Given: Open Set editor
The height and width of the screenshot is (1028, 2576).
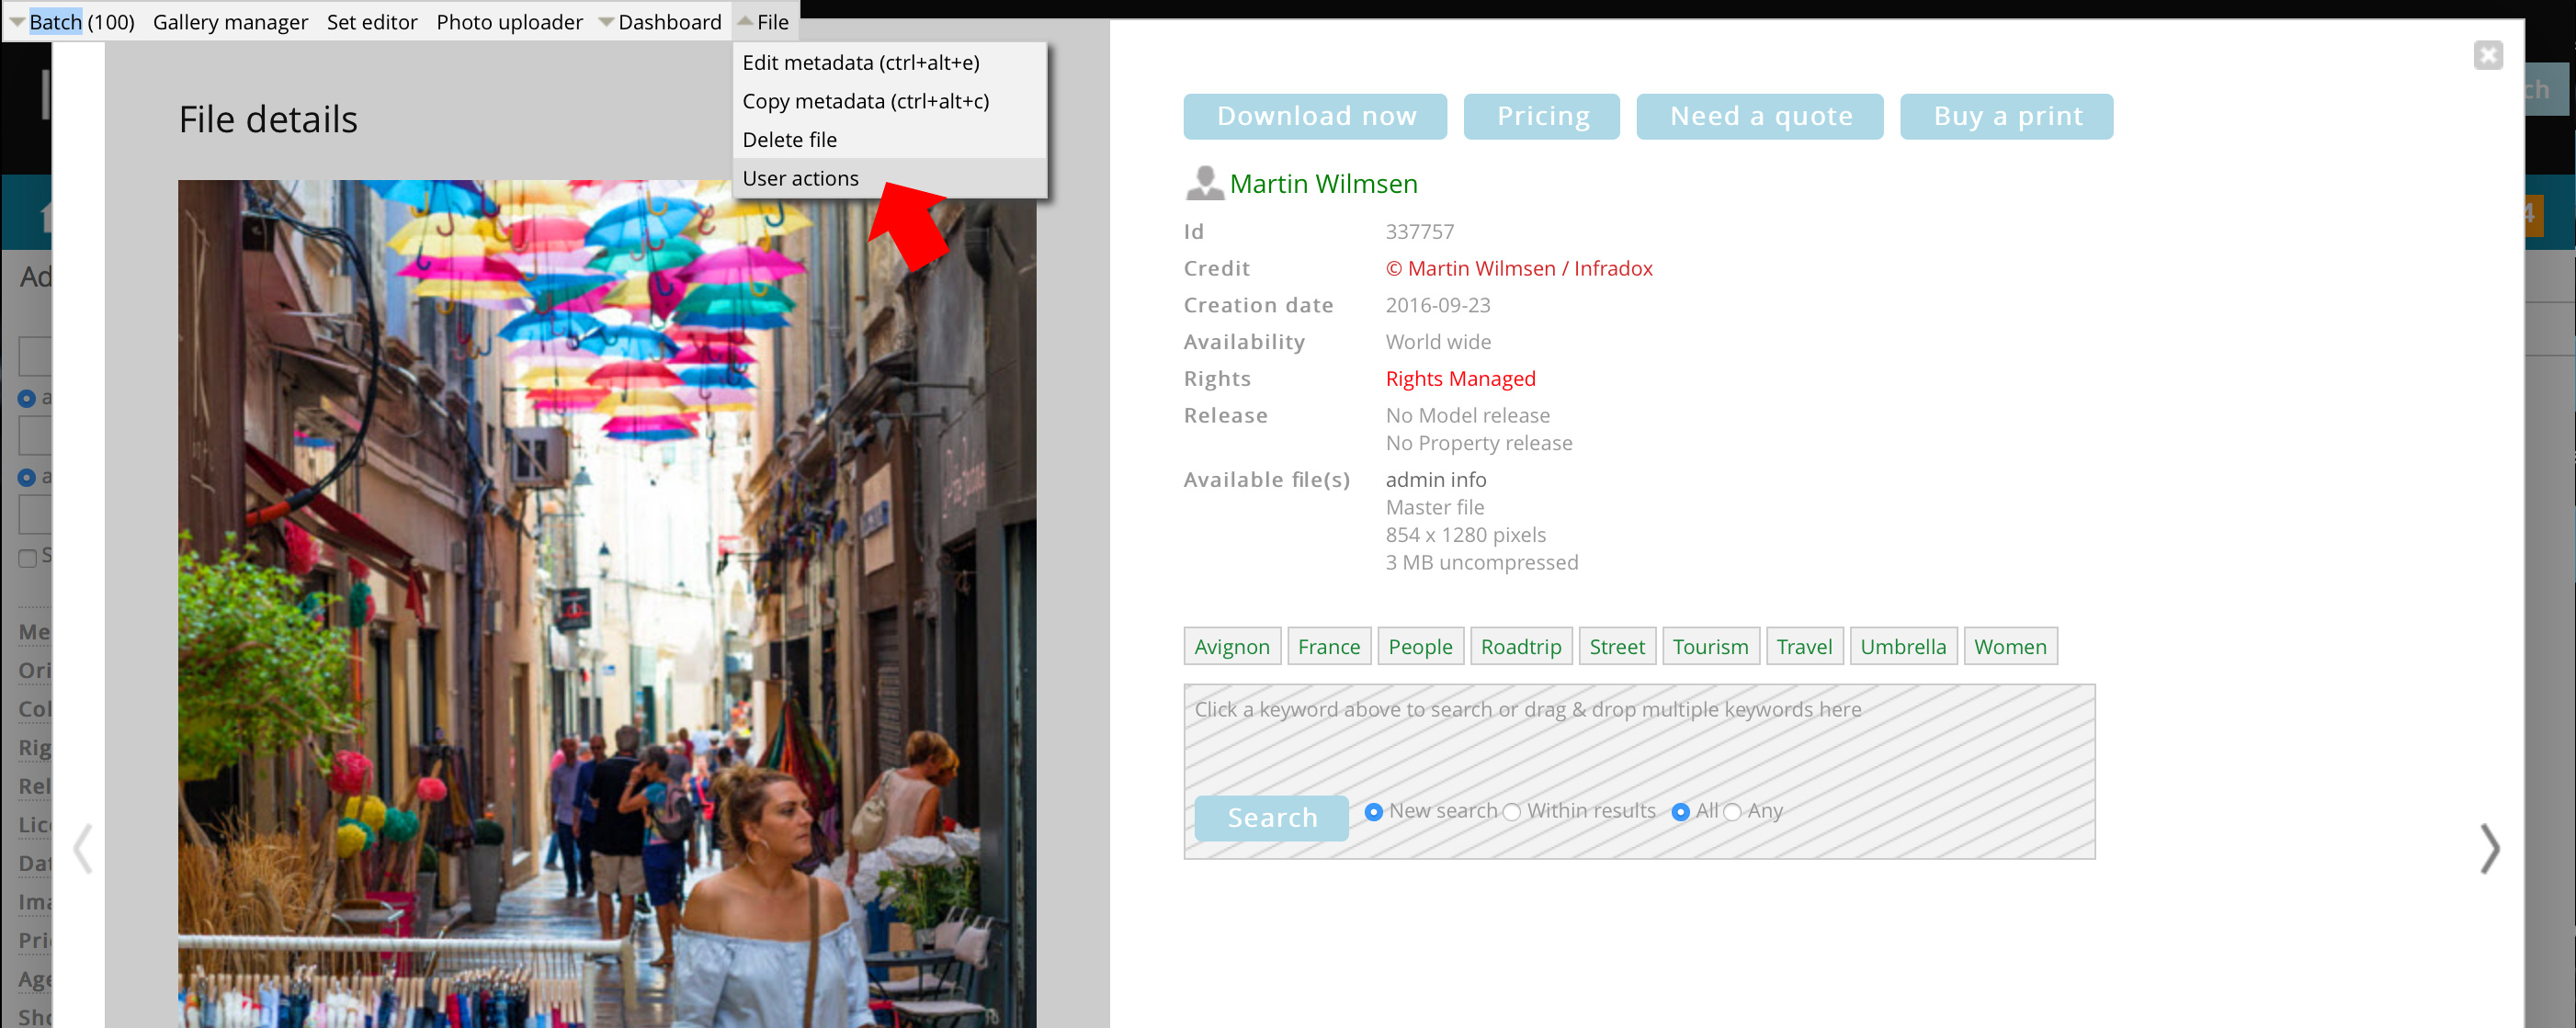Looking at the screenshot, I should [x=372, y=22].
